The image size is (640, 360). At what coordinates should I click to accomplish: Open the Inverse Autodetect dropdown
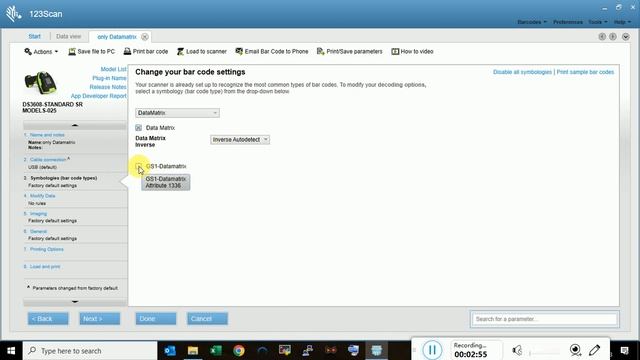(x=240, y=140)
